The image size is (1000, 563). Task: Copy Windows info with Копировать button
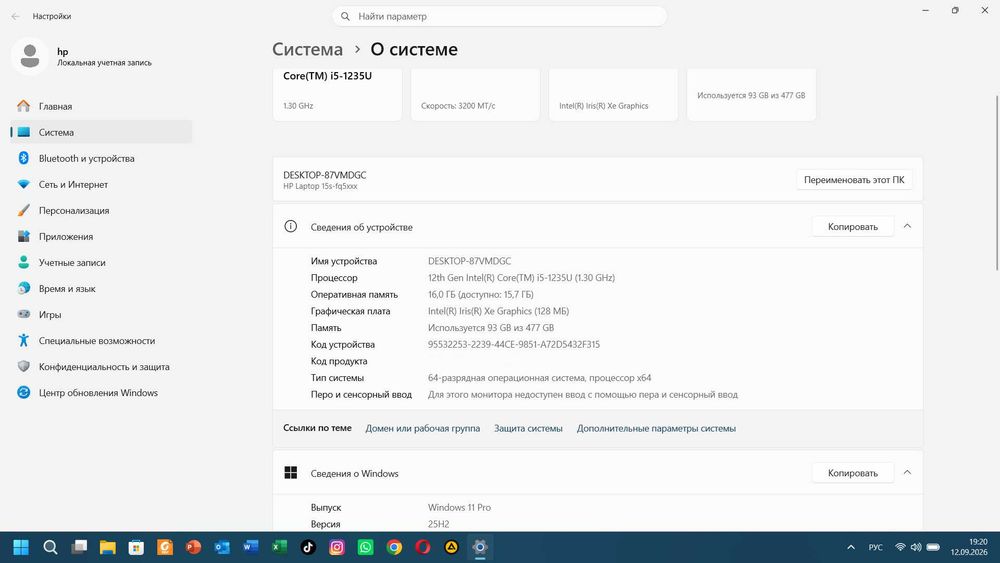(853, 473)
